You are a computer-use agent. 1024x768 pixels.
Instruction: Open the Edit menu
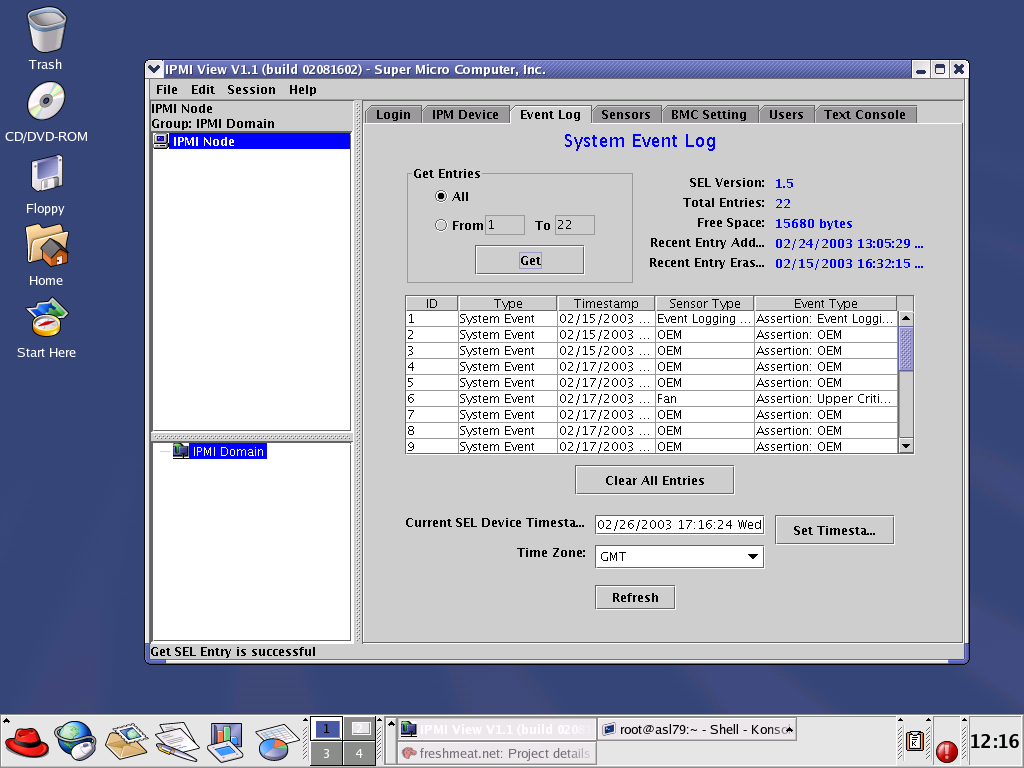202,89
